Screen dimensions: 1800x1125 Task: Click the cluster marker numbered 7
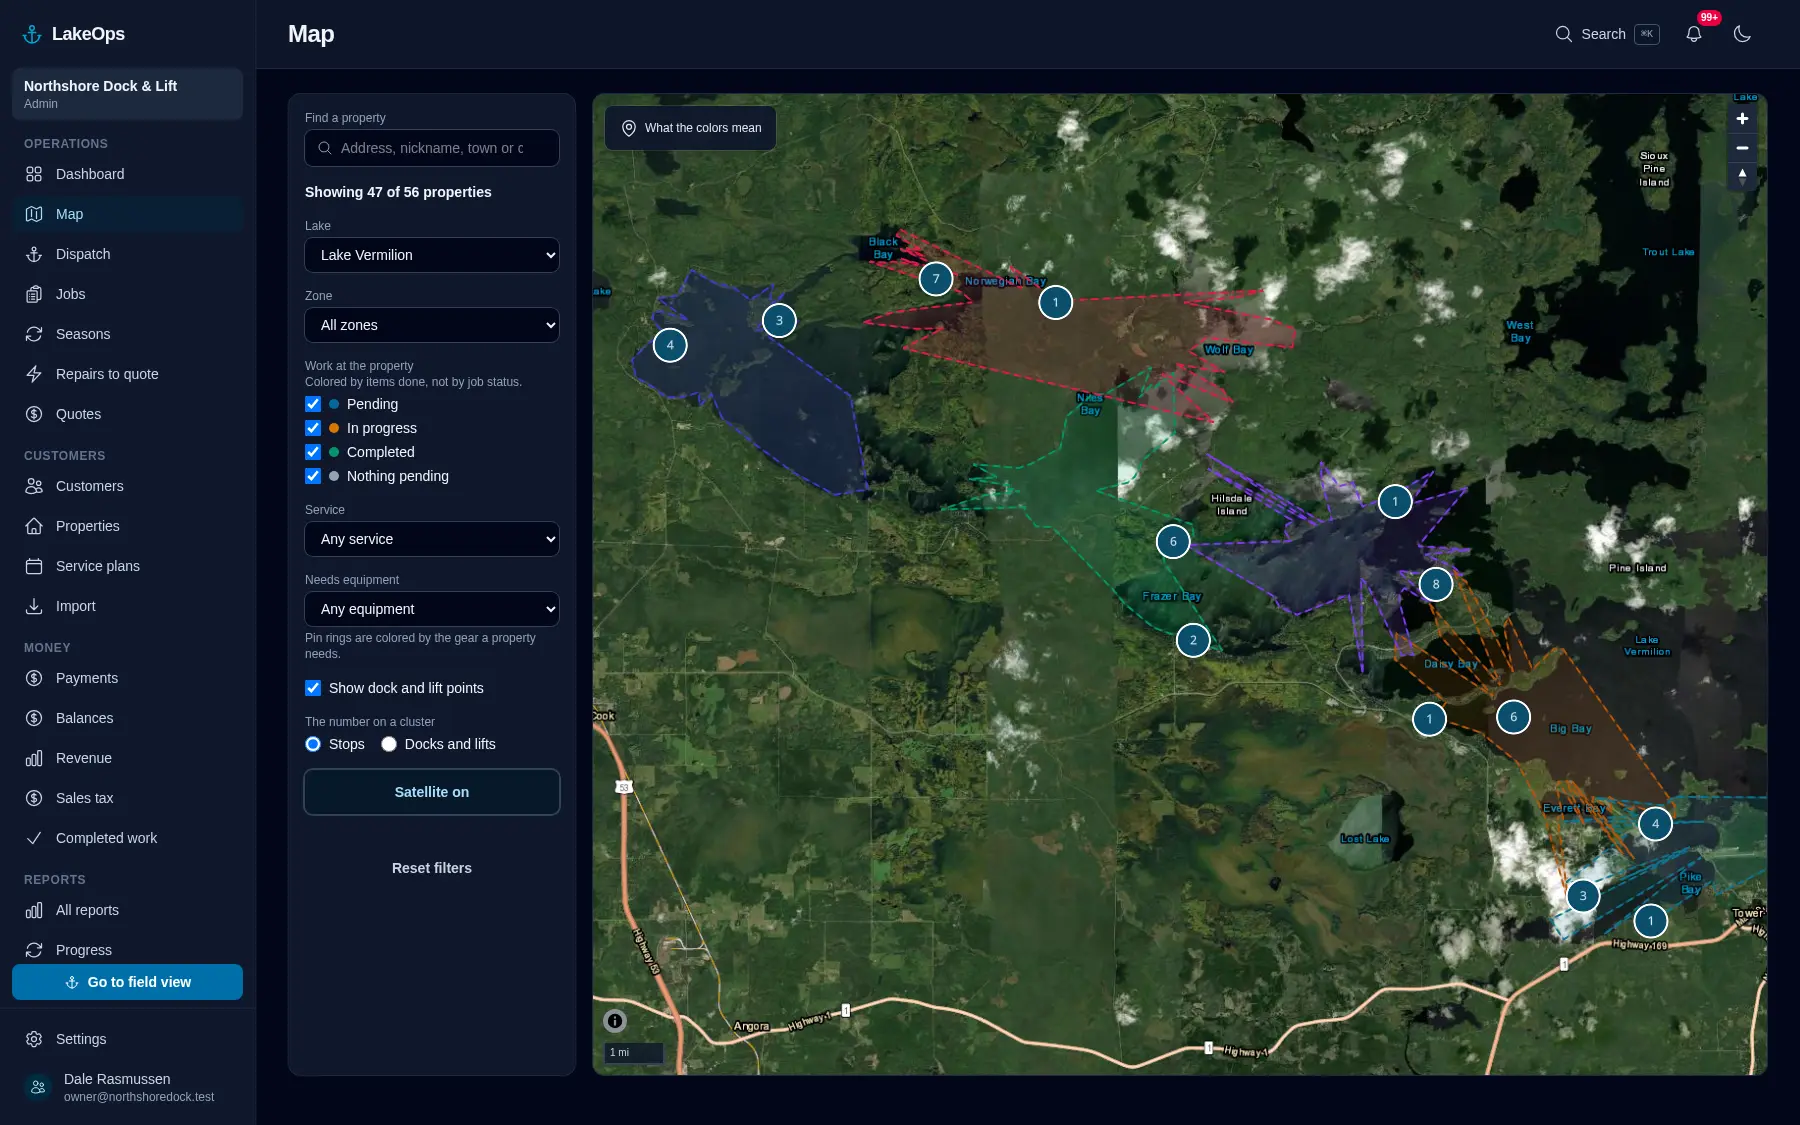click(x=936, y=279)
